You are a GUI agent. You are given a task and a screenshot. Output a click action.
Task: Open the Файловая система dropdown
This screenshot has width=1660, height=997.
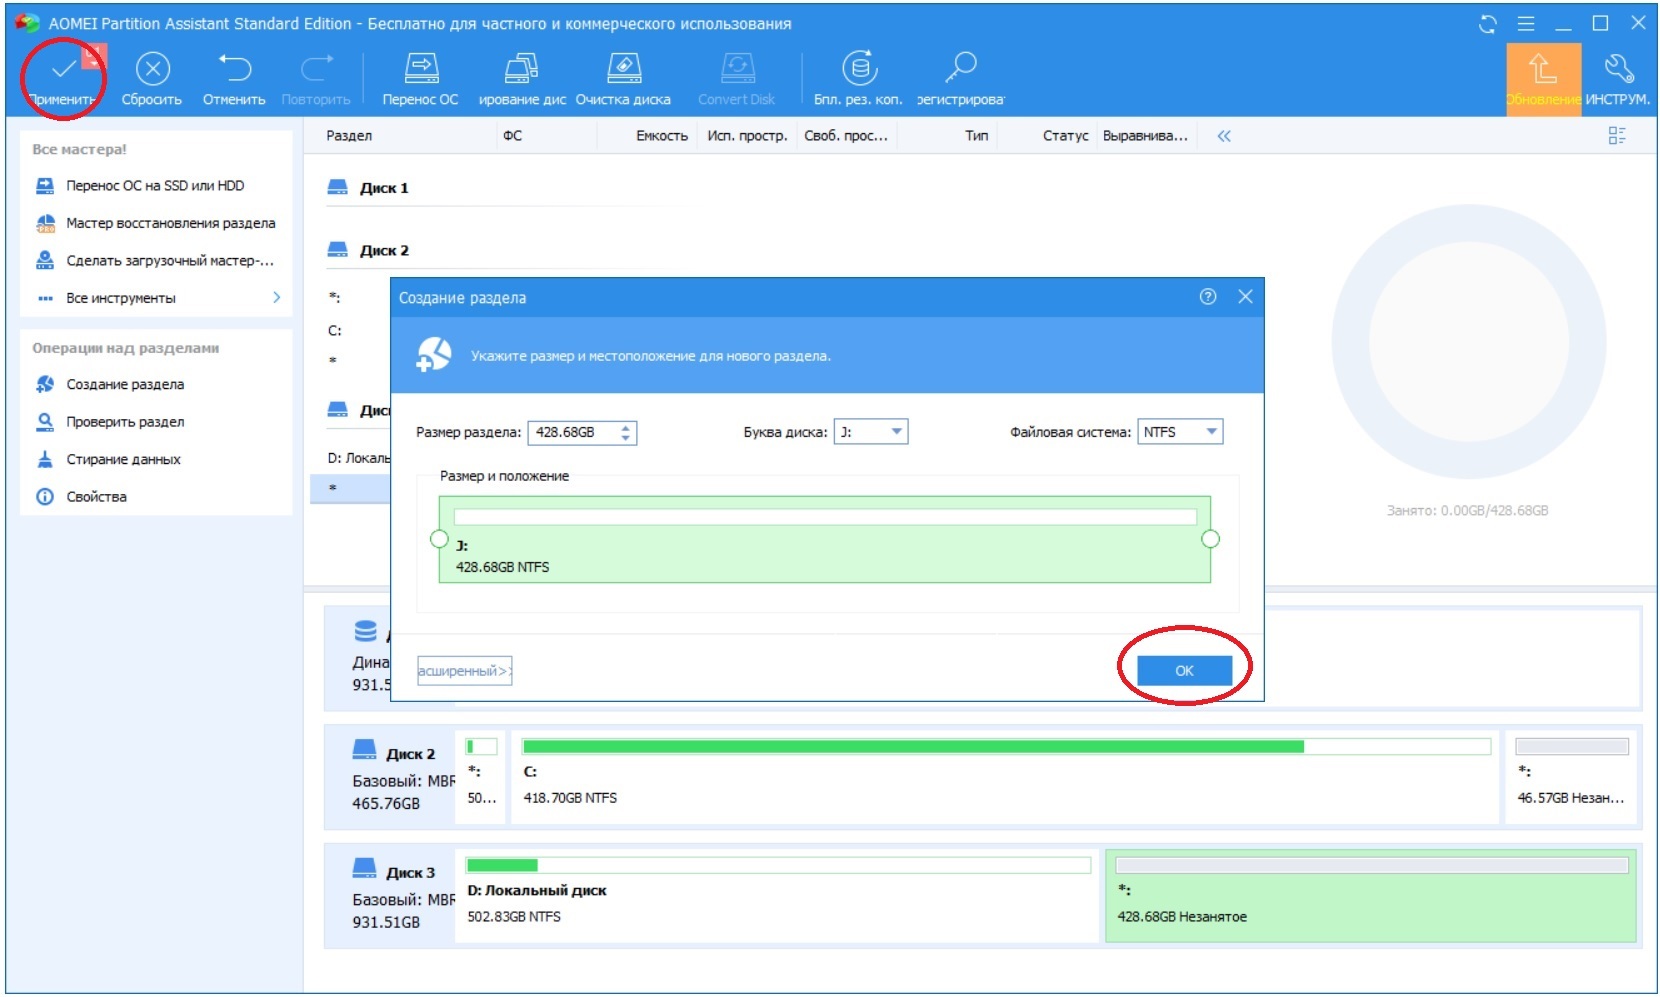(1180, 432)
